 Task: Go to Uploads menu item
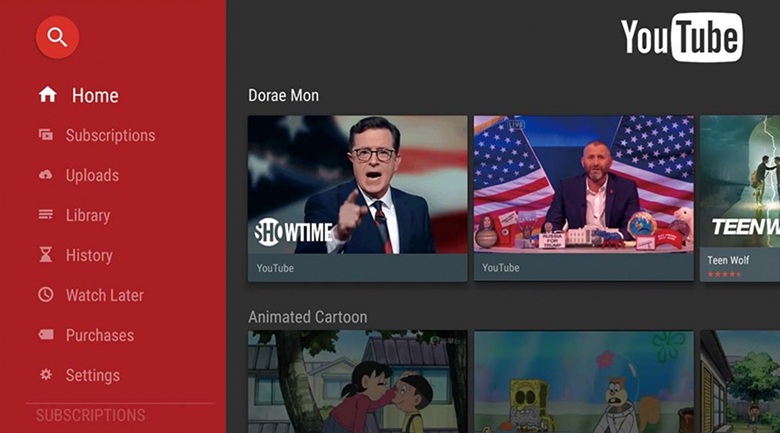(79, 175)
